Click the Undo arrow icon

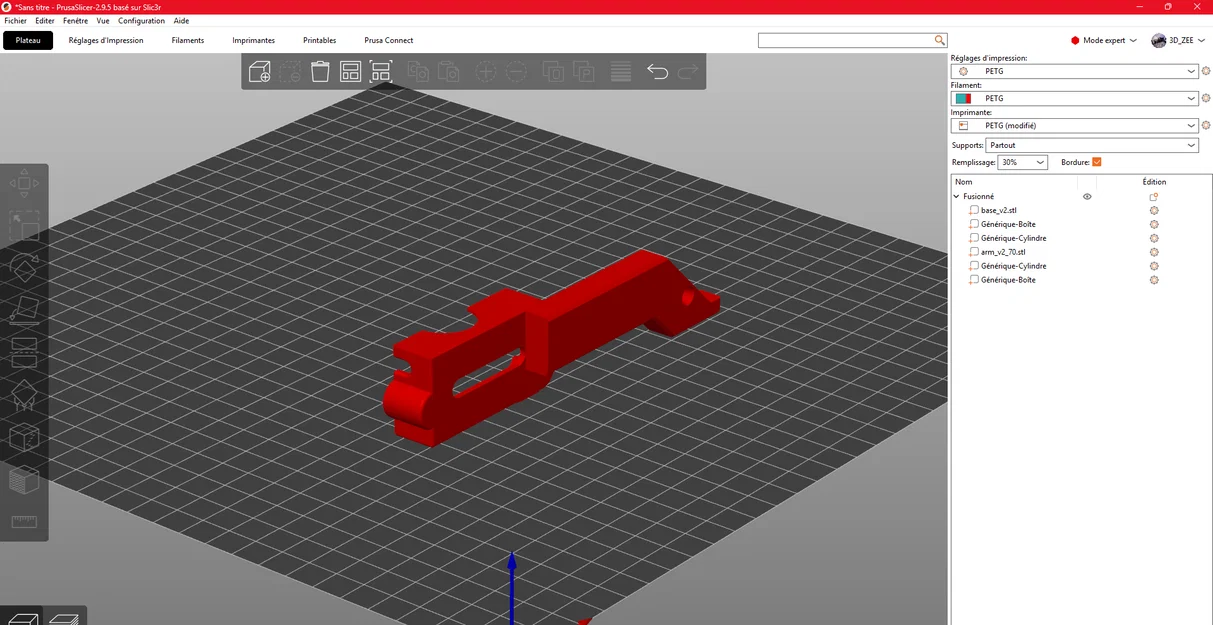[657, 71]
